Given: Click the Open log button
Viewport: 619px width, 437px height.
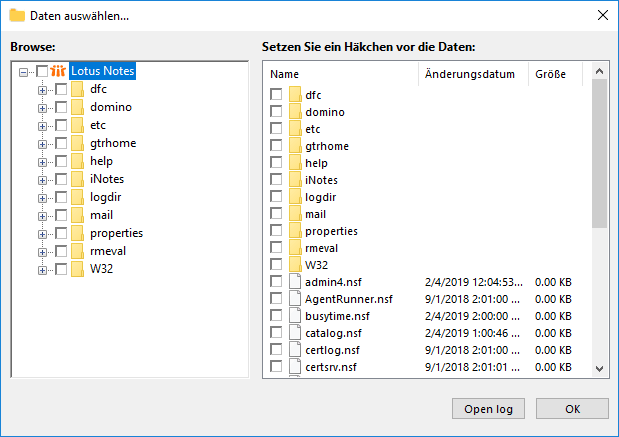Looking at the screenshot, I should point(488,409).
